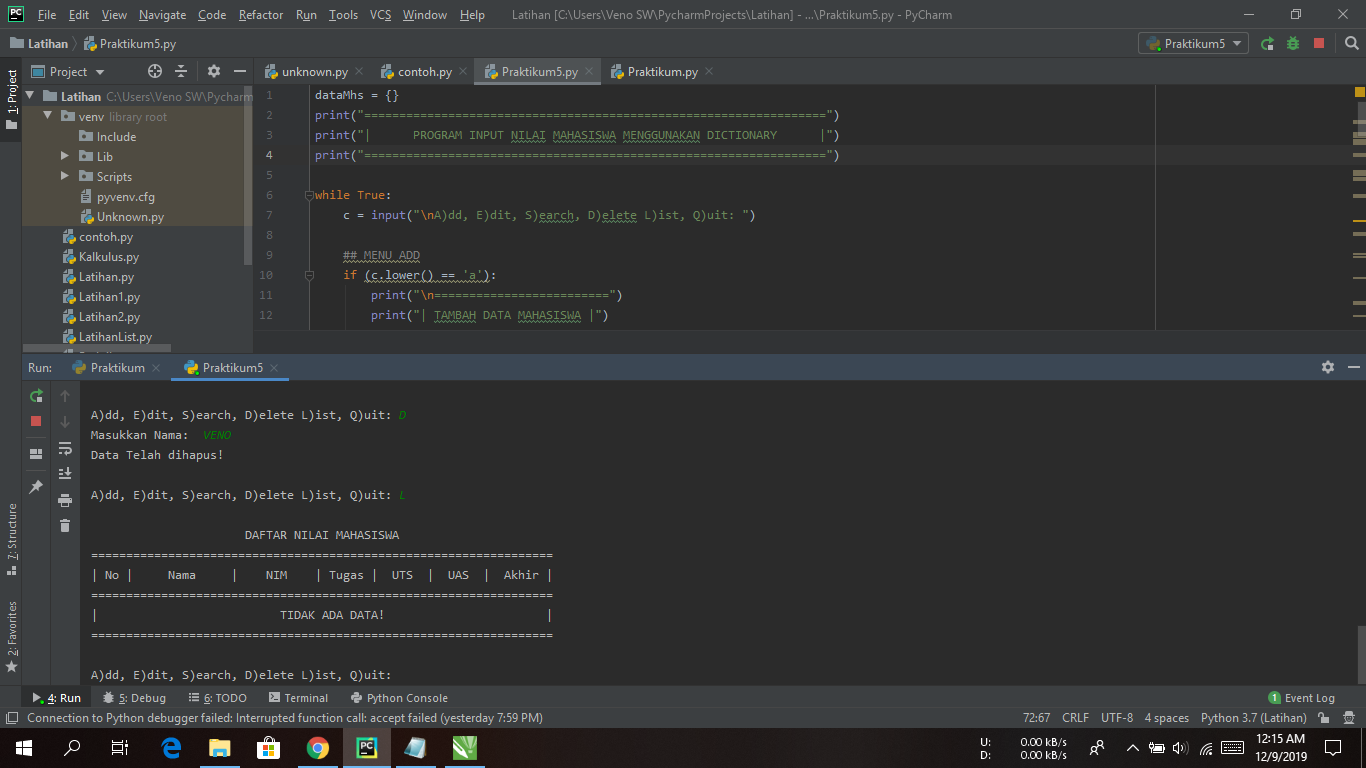
Task: Start debugging with the main toolbar bug icon
Action: [x=1293, y=43]
